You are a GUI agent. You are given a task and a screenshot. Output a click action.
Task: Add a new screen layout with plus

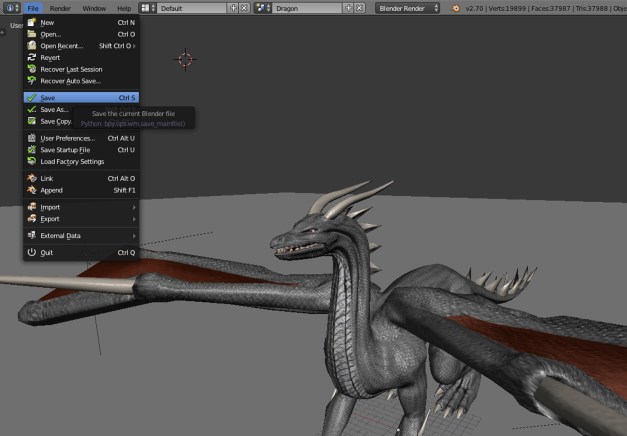234,7
